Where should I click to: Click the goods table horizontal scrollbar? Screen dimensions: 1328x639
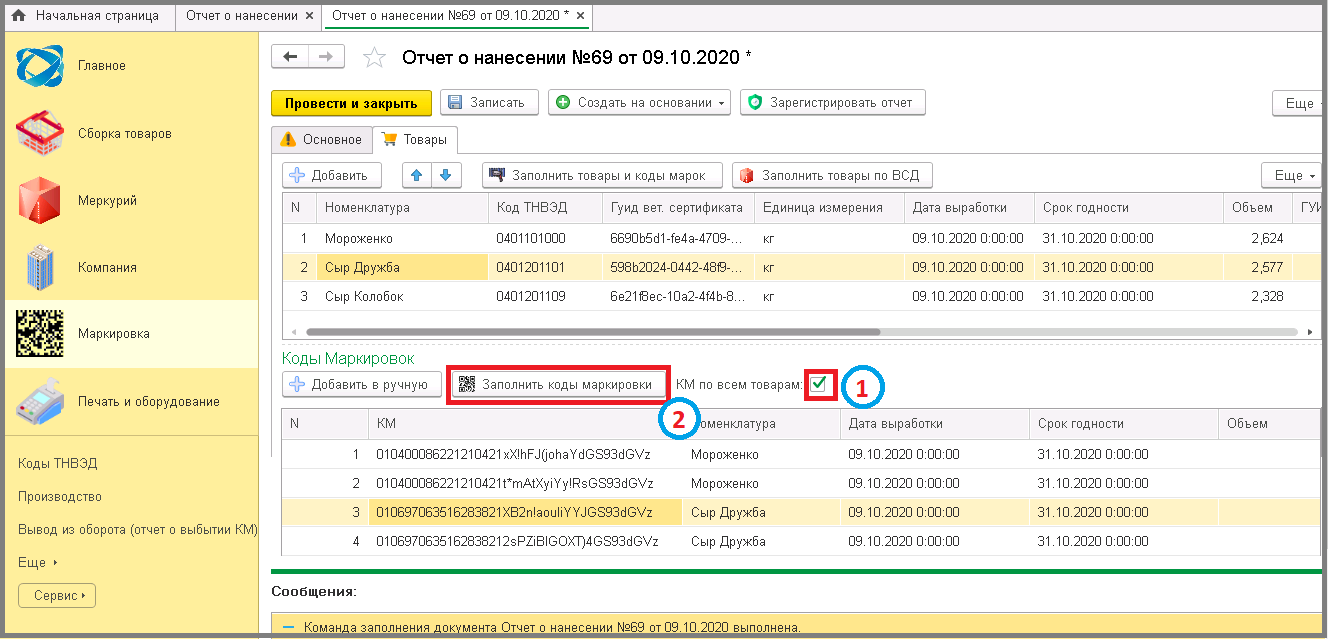592,332
